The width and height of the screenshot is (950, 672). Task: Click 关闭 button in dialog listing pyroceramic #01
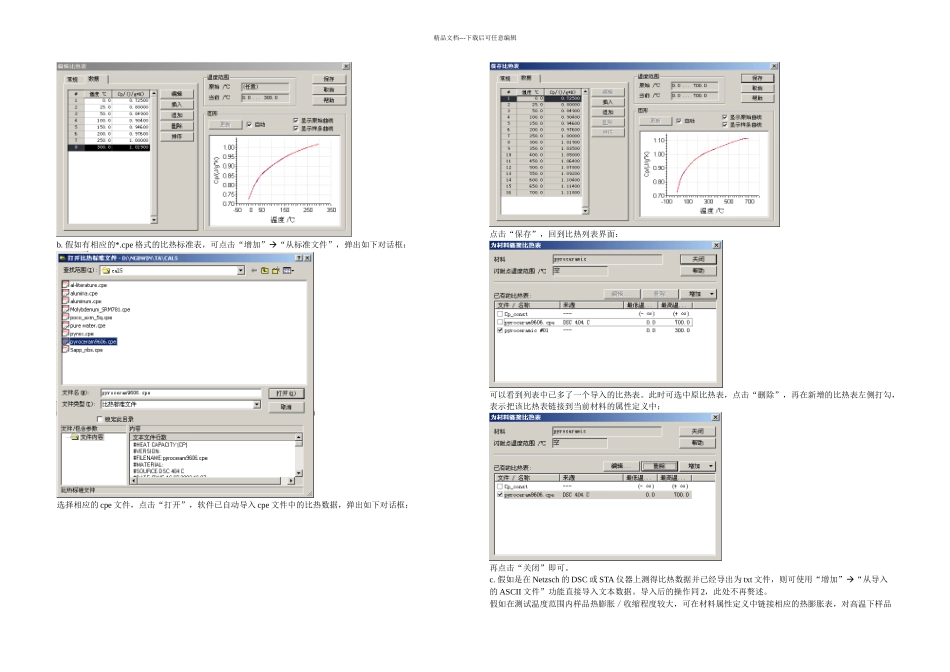699,259
